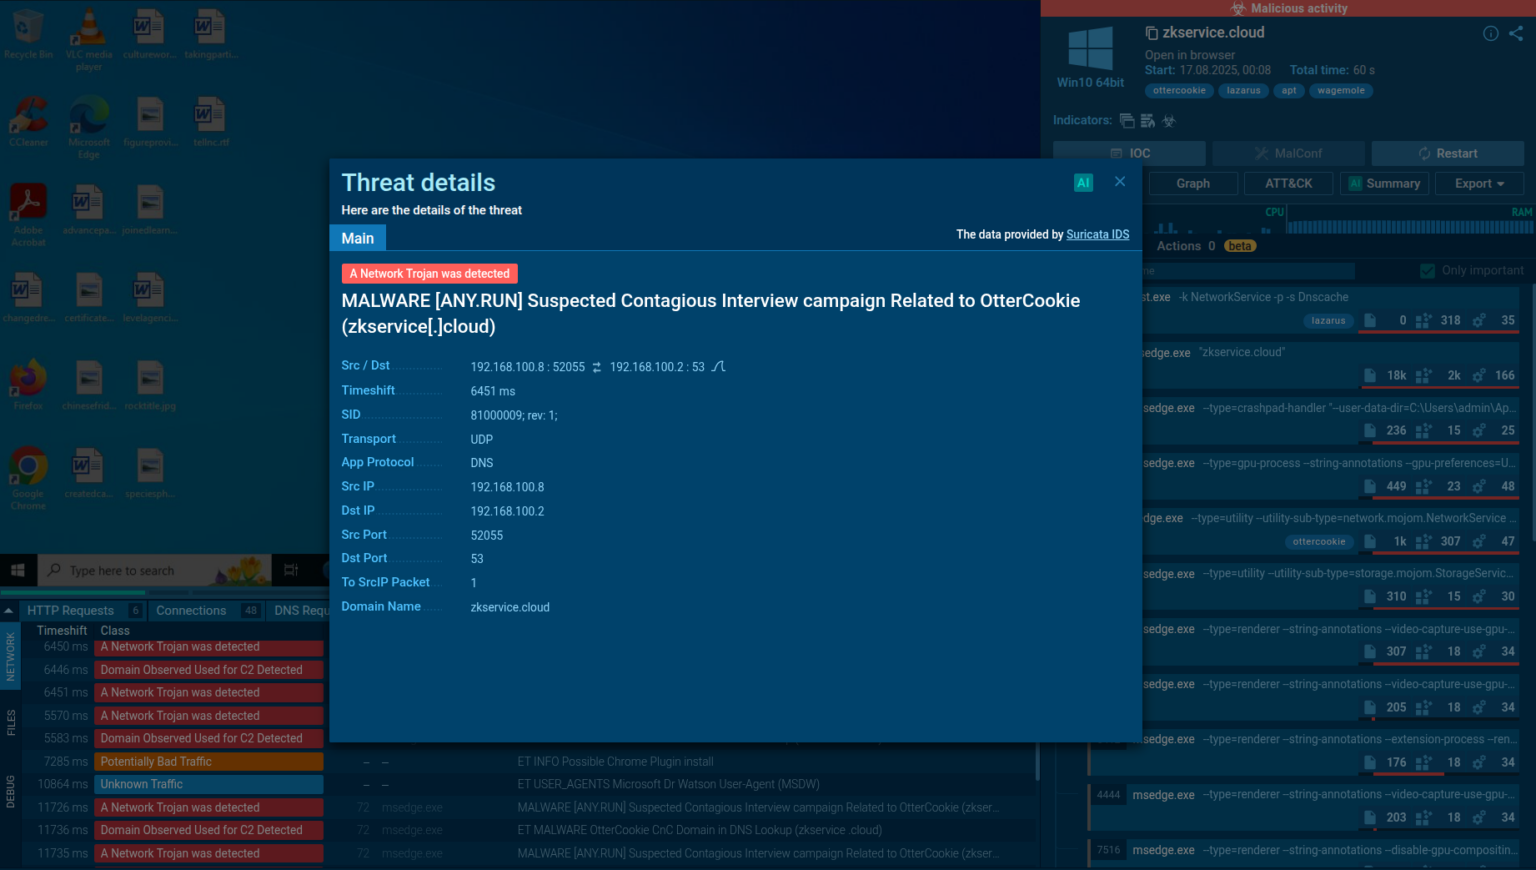Screen dimensions: 1536x870
Task: Collapse the bottom network panel
Action: point(8,611)
